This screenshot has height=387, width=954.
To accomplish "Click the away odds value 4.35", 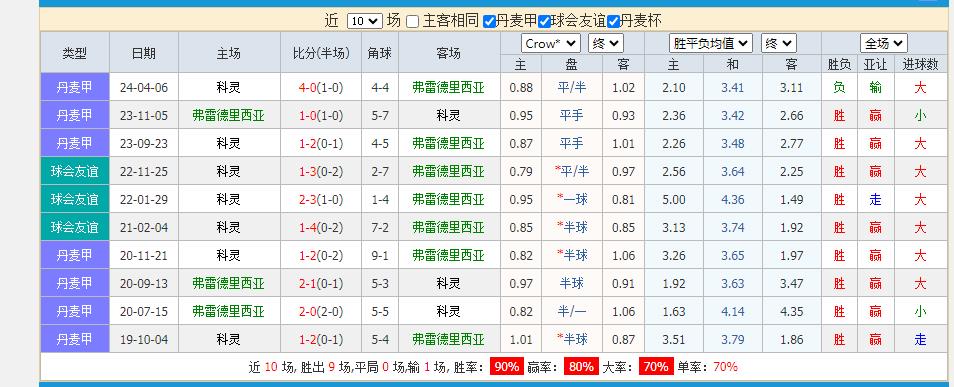I will tap(792, 312).
